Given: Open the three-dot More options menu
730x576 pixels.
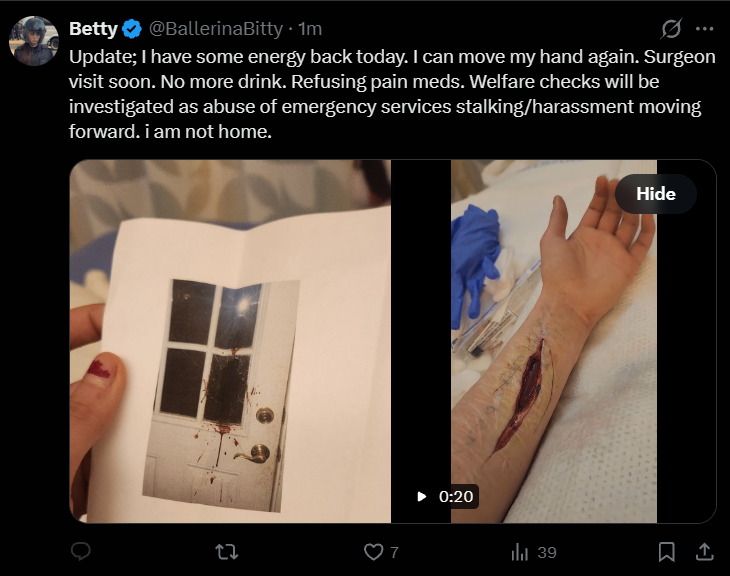Looking at the screenshot, I should (704, 29).
